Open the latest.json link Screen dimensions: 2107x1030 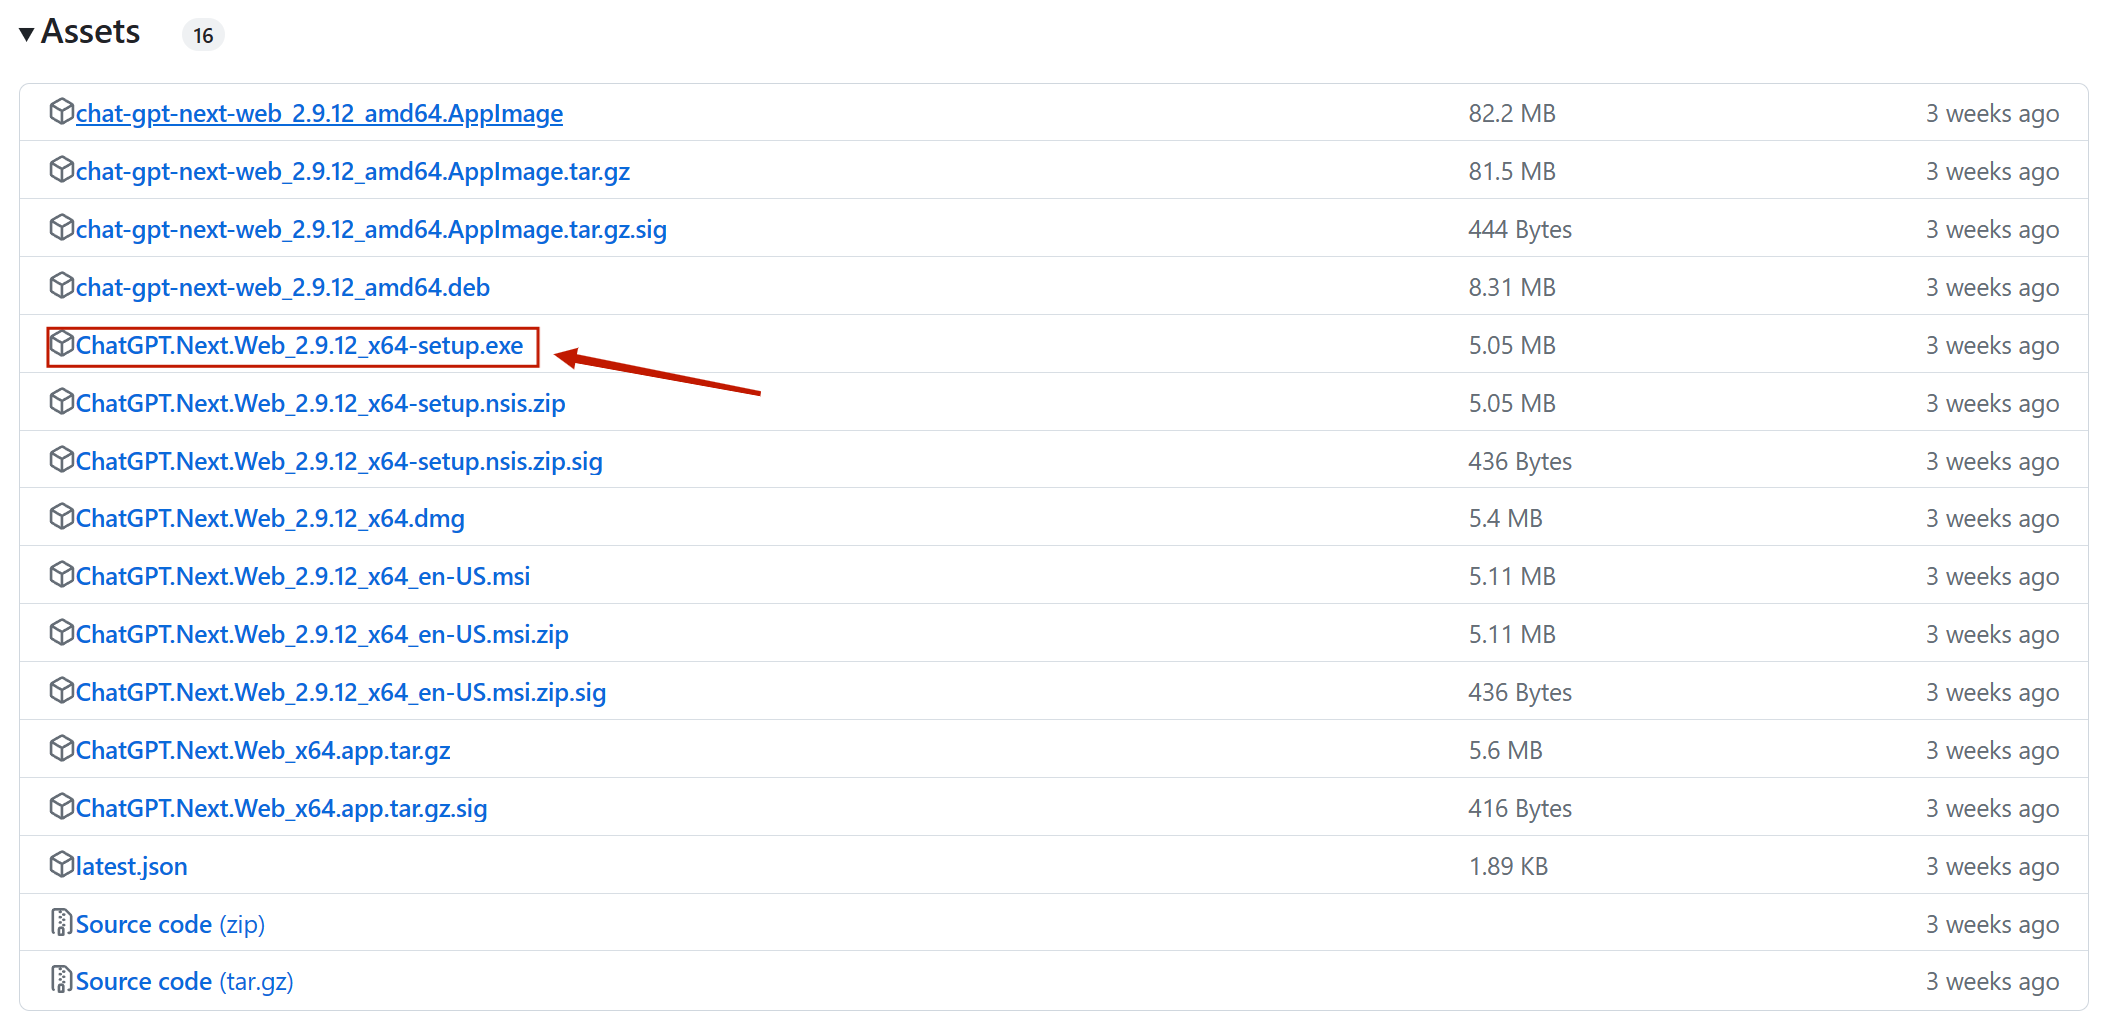click(x=132, y=867)
